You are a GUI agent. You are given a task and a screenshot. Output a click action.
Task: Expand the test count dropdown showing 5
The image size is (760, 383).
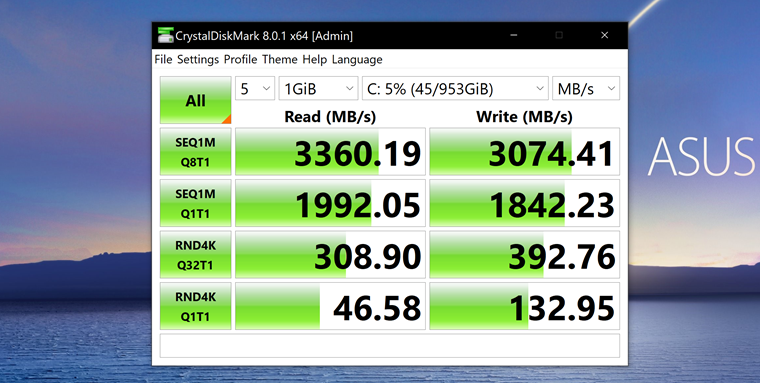(255, 89)
